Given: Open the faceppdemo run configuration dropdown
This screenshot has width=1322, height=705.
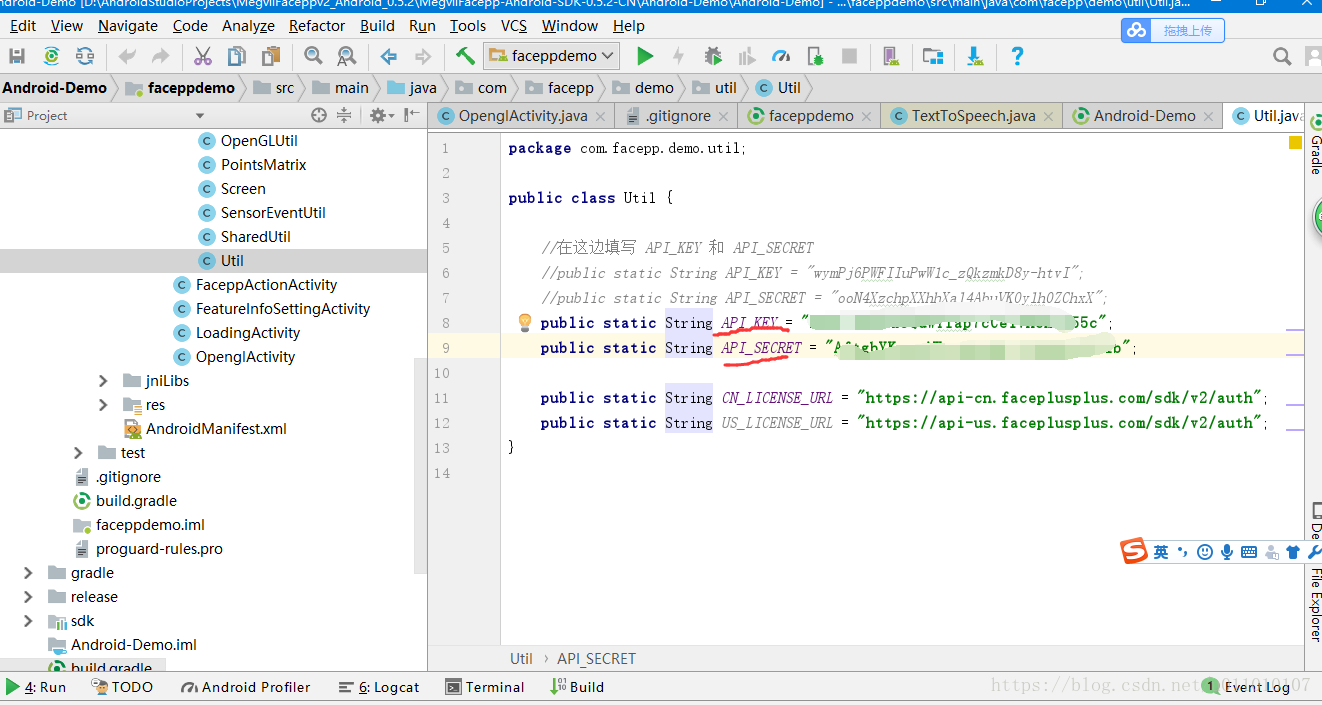Looking at the screenshot, I should coord(552,56).
